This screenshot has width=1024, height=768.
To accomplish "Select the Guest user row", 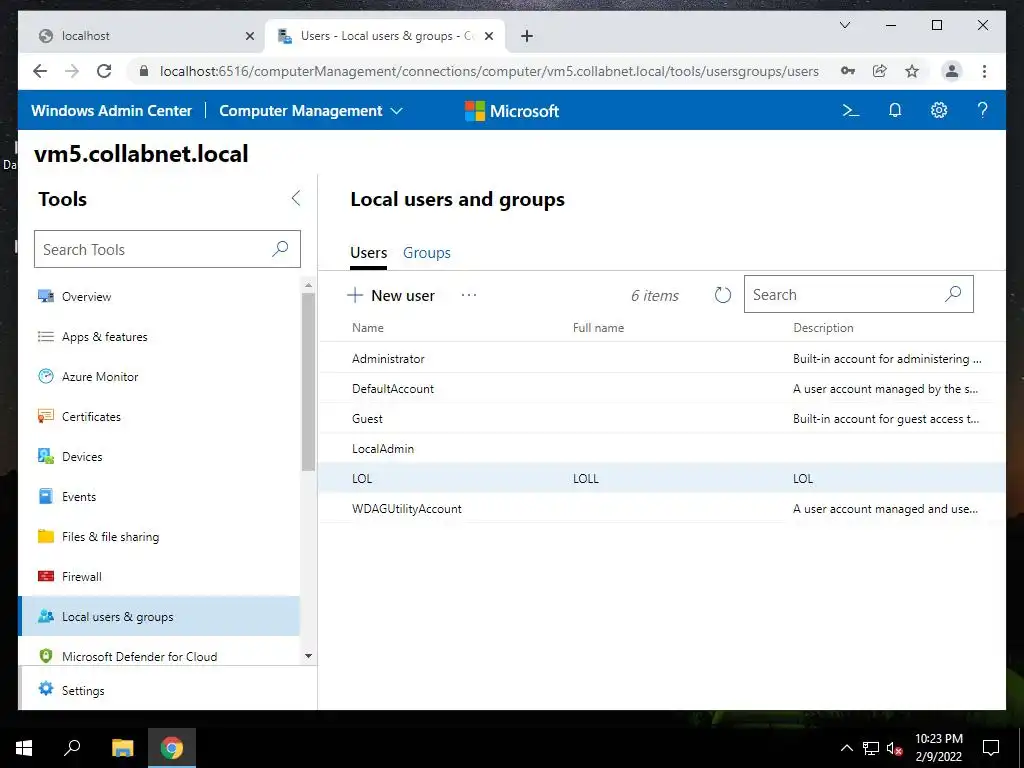I will tap(662, 419).
